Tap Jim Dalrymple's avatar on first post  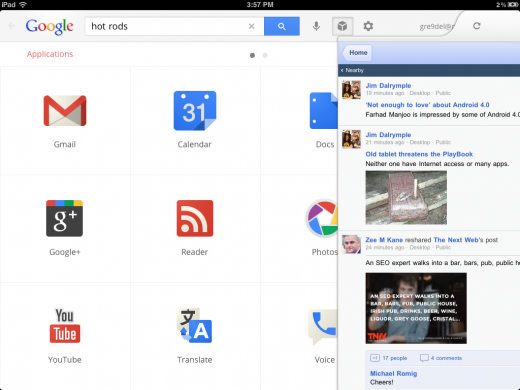pyautogui.click(x=351, y=90)
